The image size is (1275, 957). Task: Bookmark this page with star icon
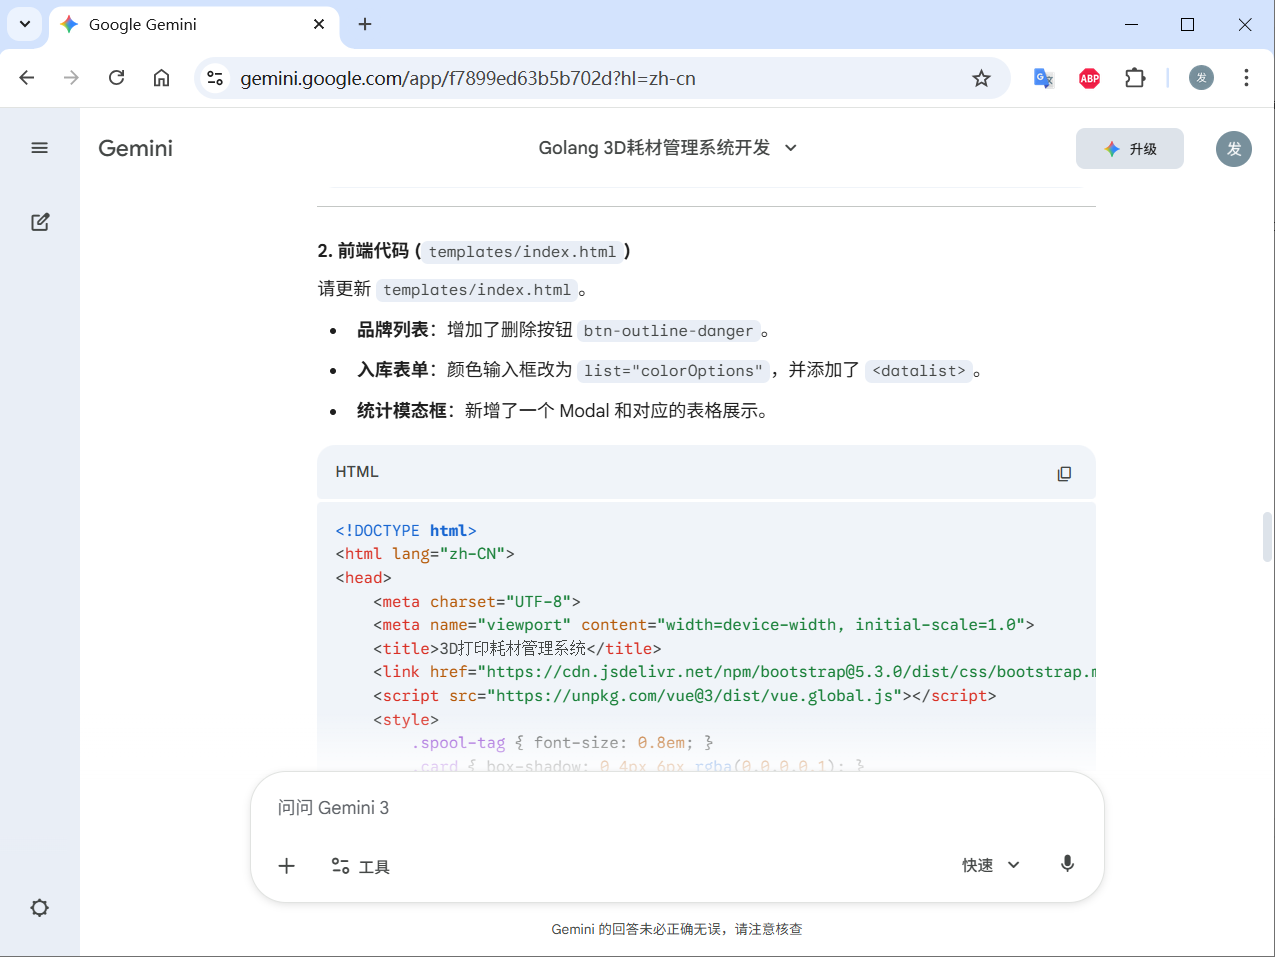point(981,78)
